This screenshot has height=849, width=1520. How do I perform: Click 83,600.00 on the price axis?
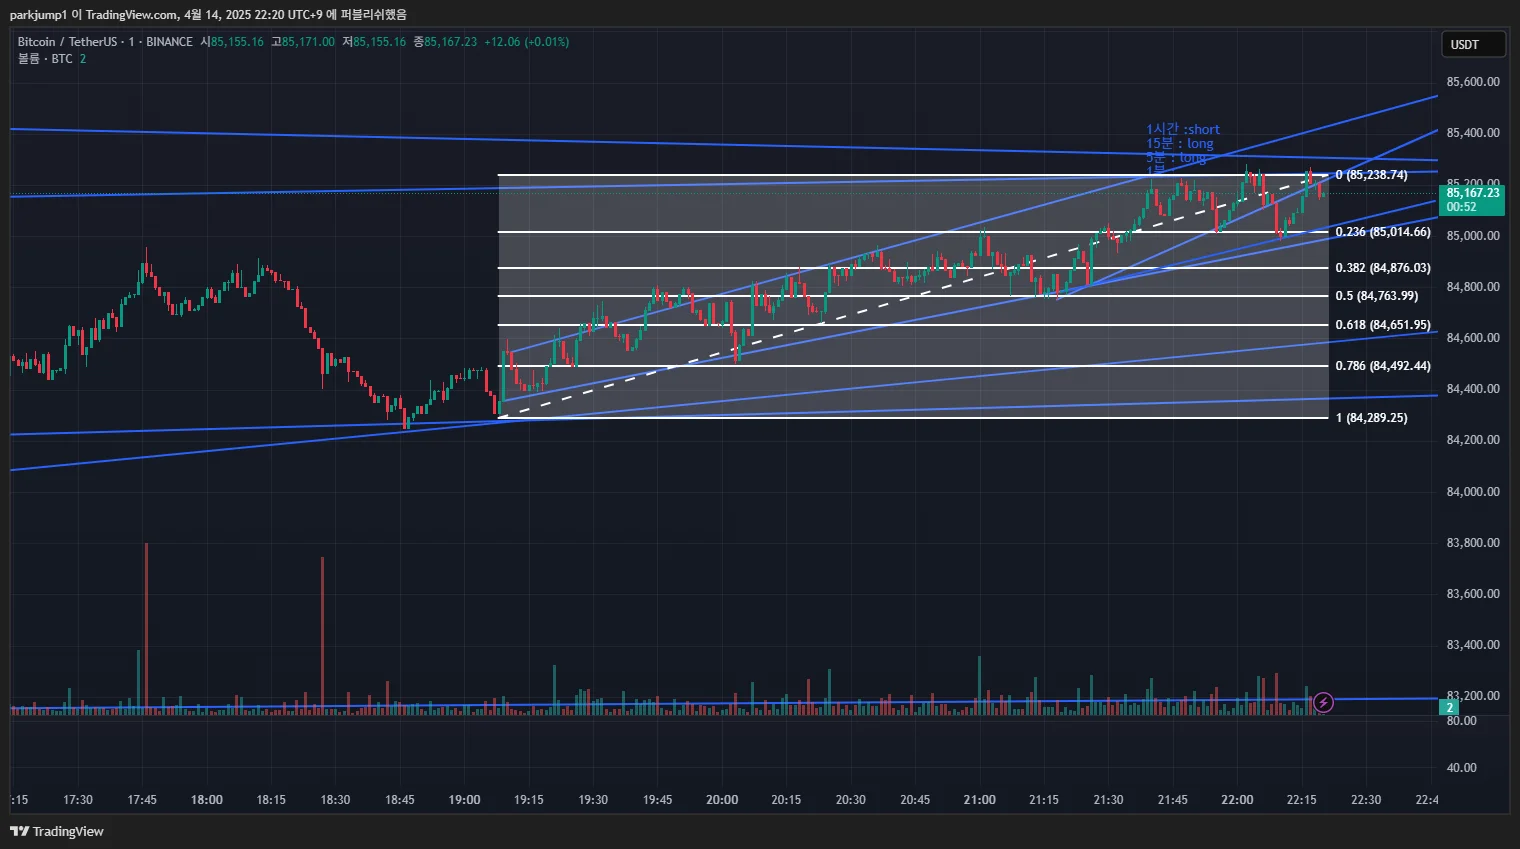pos(1473,594)
